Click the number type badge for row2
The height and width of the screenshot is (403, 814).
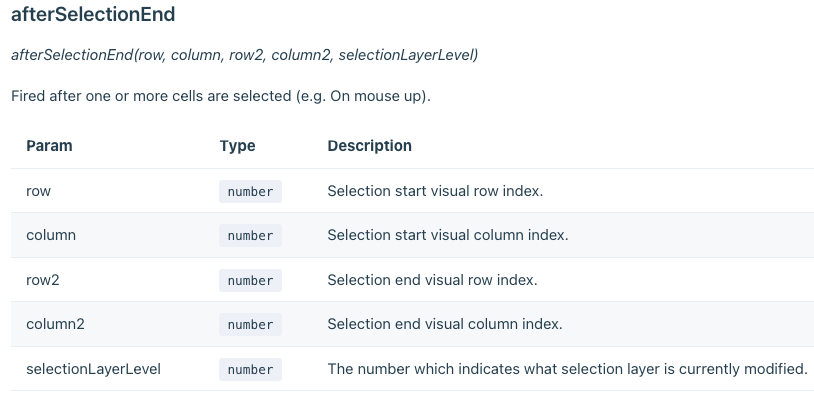click(x=250, y=280)
